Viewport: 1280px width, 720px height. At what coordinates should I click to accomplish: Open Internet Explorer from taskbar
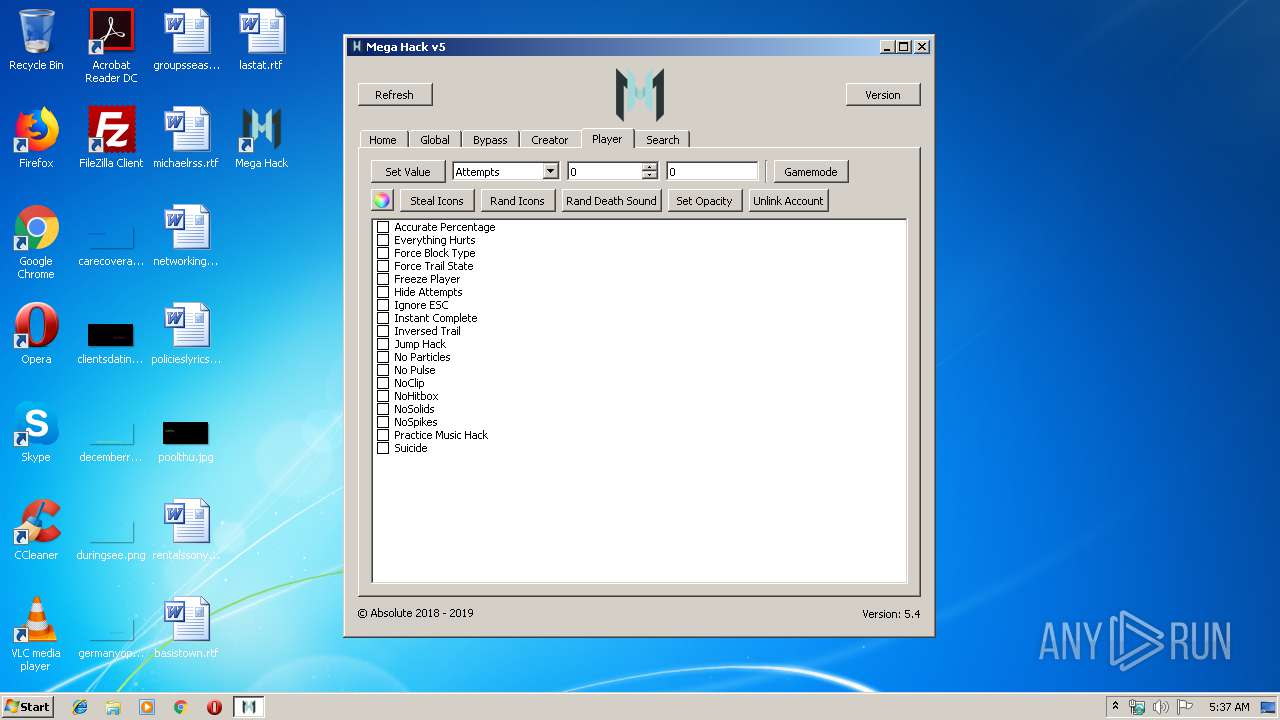pyautogui.click(x=80, y=707)
